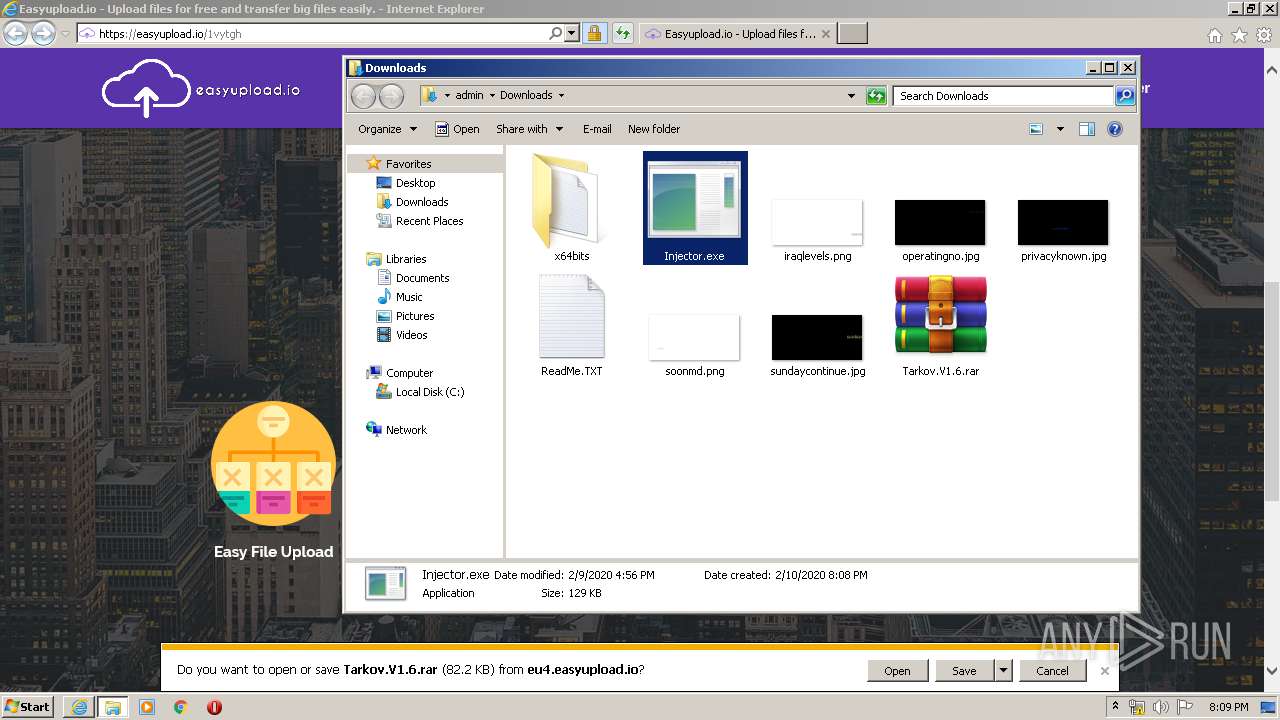
Task: Select the Easyupload.io browser tab
Action: 737,34
